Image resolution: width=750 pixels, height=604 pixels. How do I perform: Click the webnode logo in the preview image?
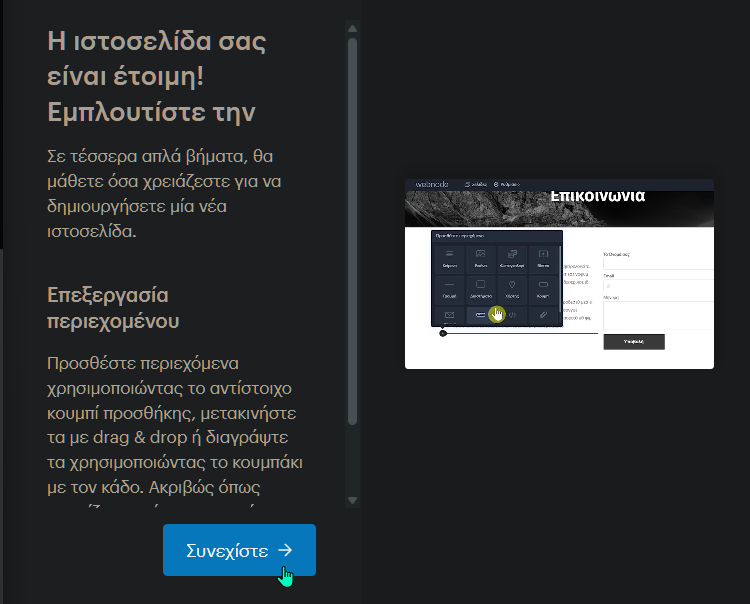tap(432, 185)
